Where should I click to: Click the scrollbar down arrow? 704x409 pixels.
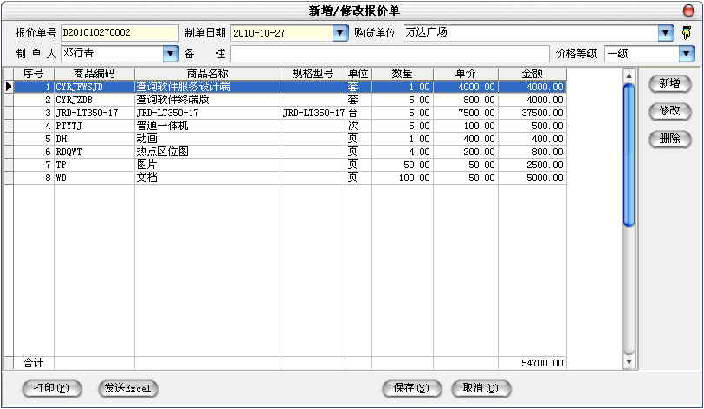[629, 362]
